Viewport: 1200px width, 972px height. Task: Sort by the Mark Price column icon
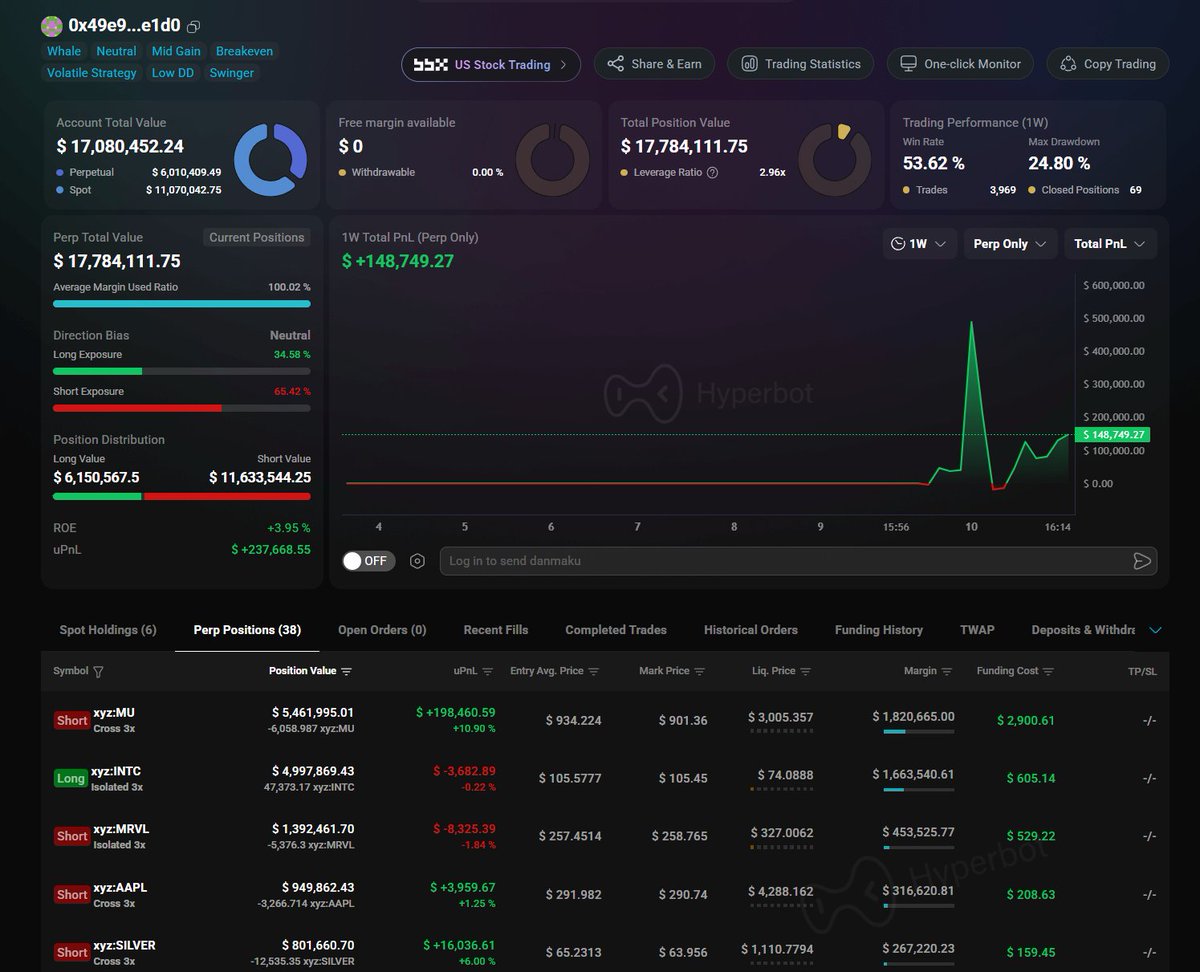point(700,671)
